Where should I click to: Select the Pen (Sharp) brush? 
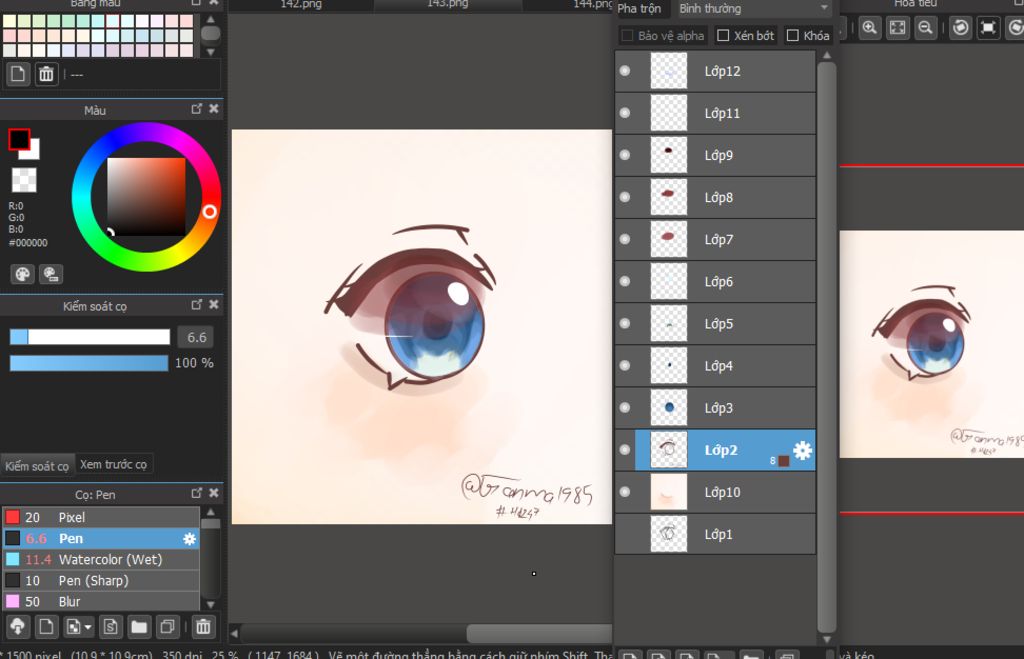click(101, 580)
